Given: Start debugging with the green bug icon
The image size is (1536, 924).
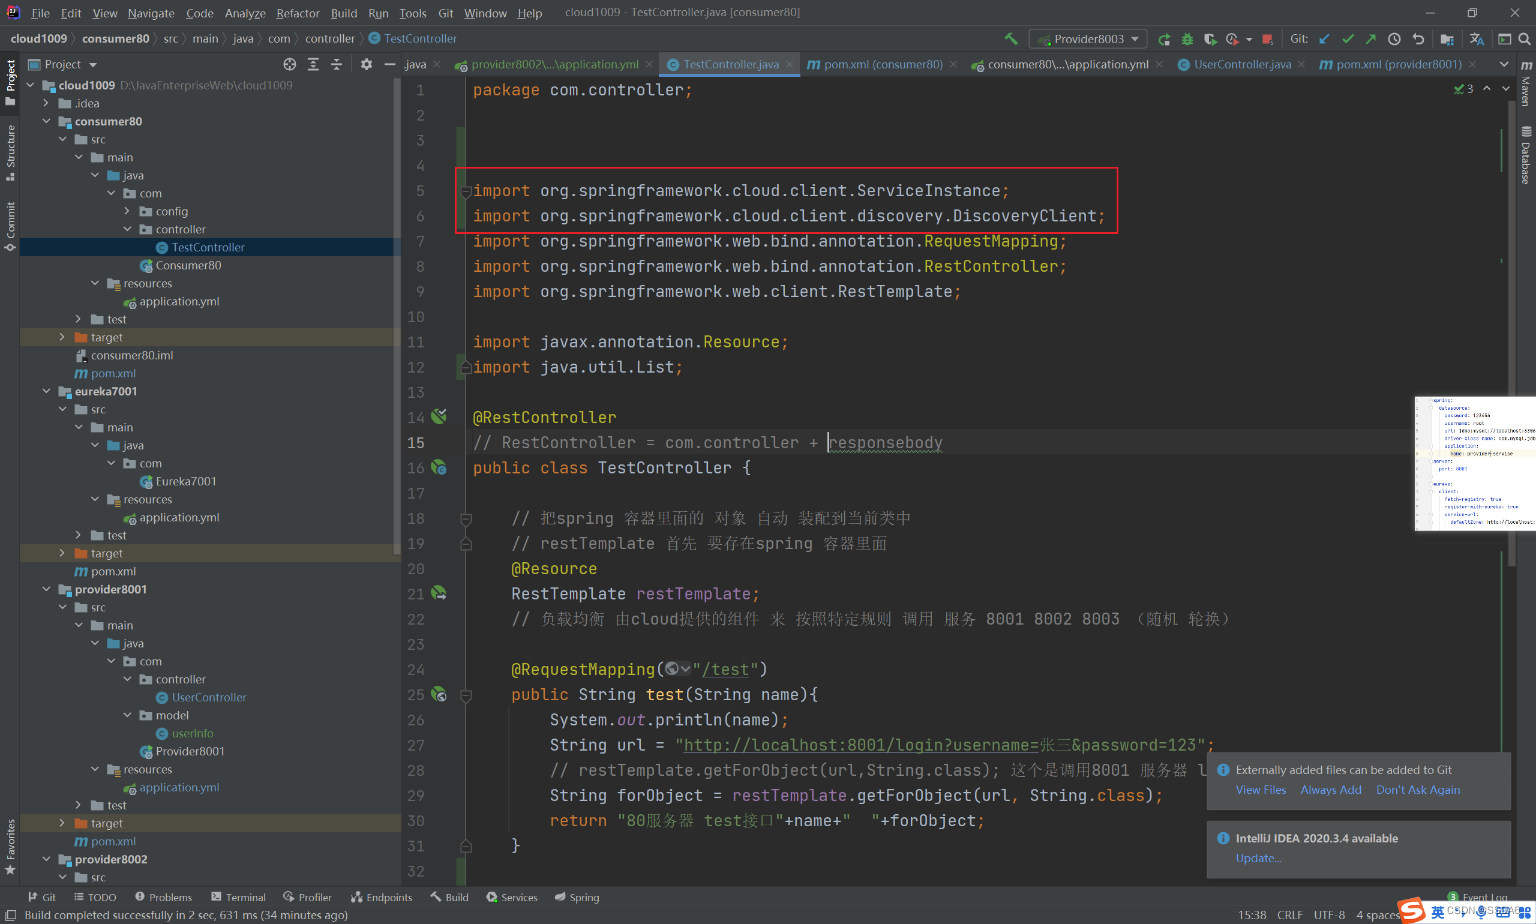Looking at the screenshot, I should 1187,39.
